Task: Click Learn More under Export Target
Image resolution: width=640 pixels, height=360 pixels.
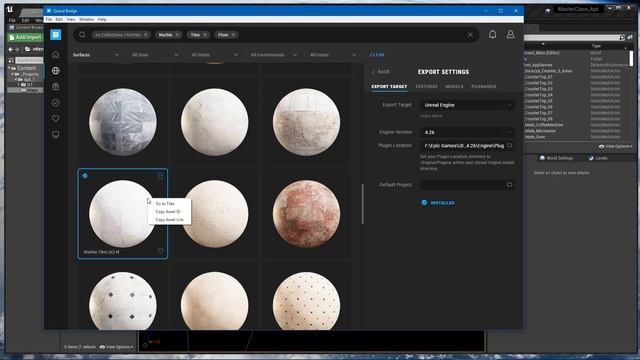Action: coord(431,116)
